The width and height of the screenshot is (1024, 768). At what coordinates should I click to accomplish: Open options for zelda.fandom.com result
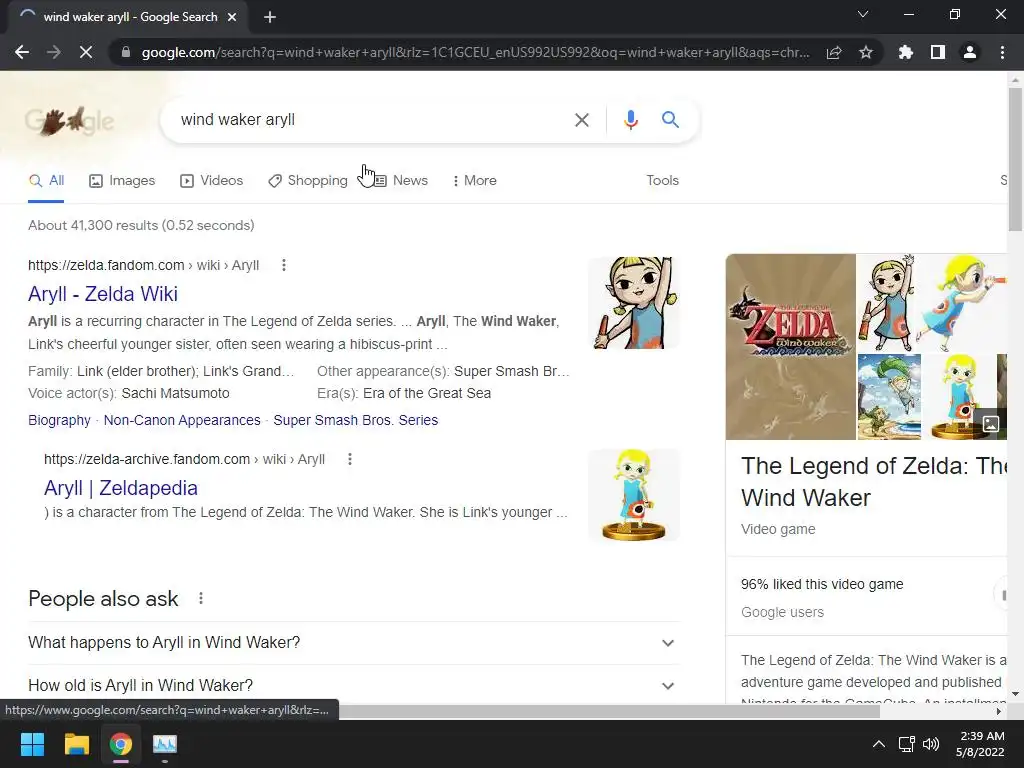[x=283, y=265]
